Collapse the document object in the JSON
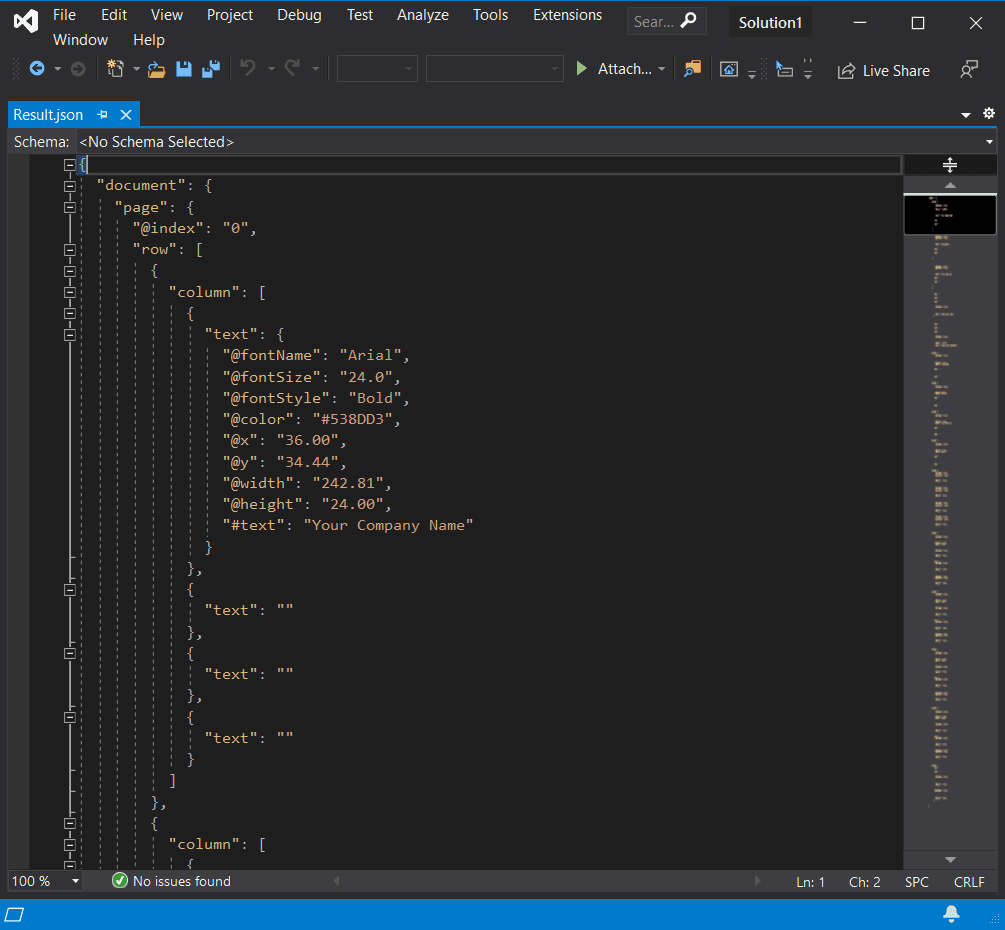The image size is (1005, 930). [70, 185]
